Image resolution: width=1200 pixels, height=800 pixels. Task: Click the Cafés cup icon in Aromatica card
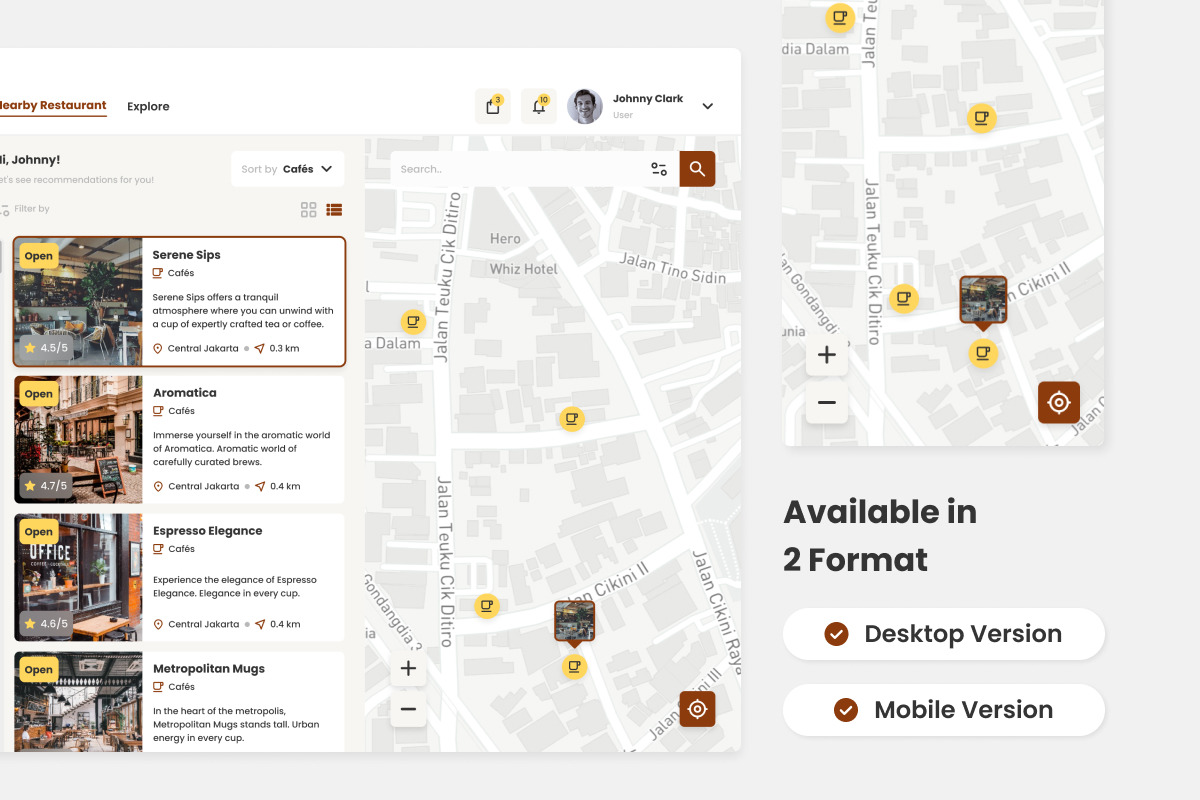(157, 411)
